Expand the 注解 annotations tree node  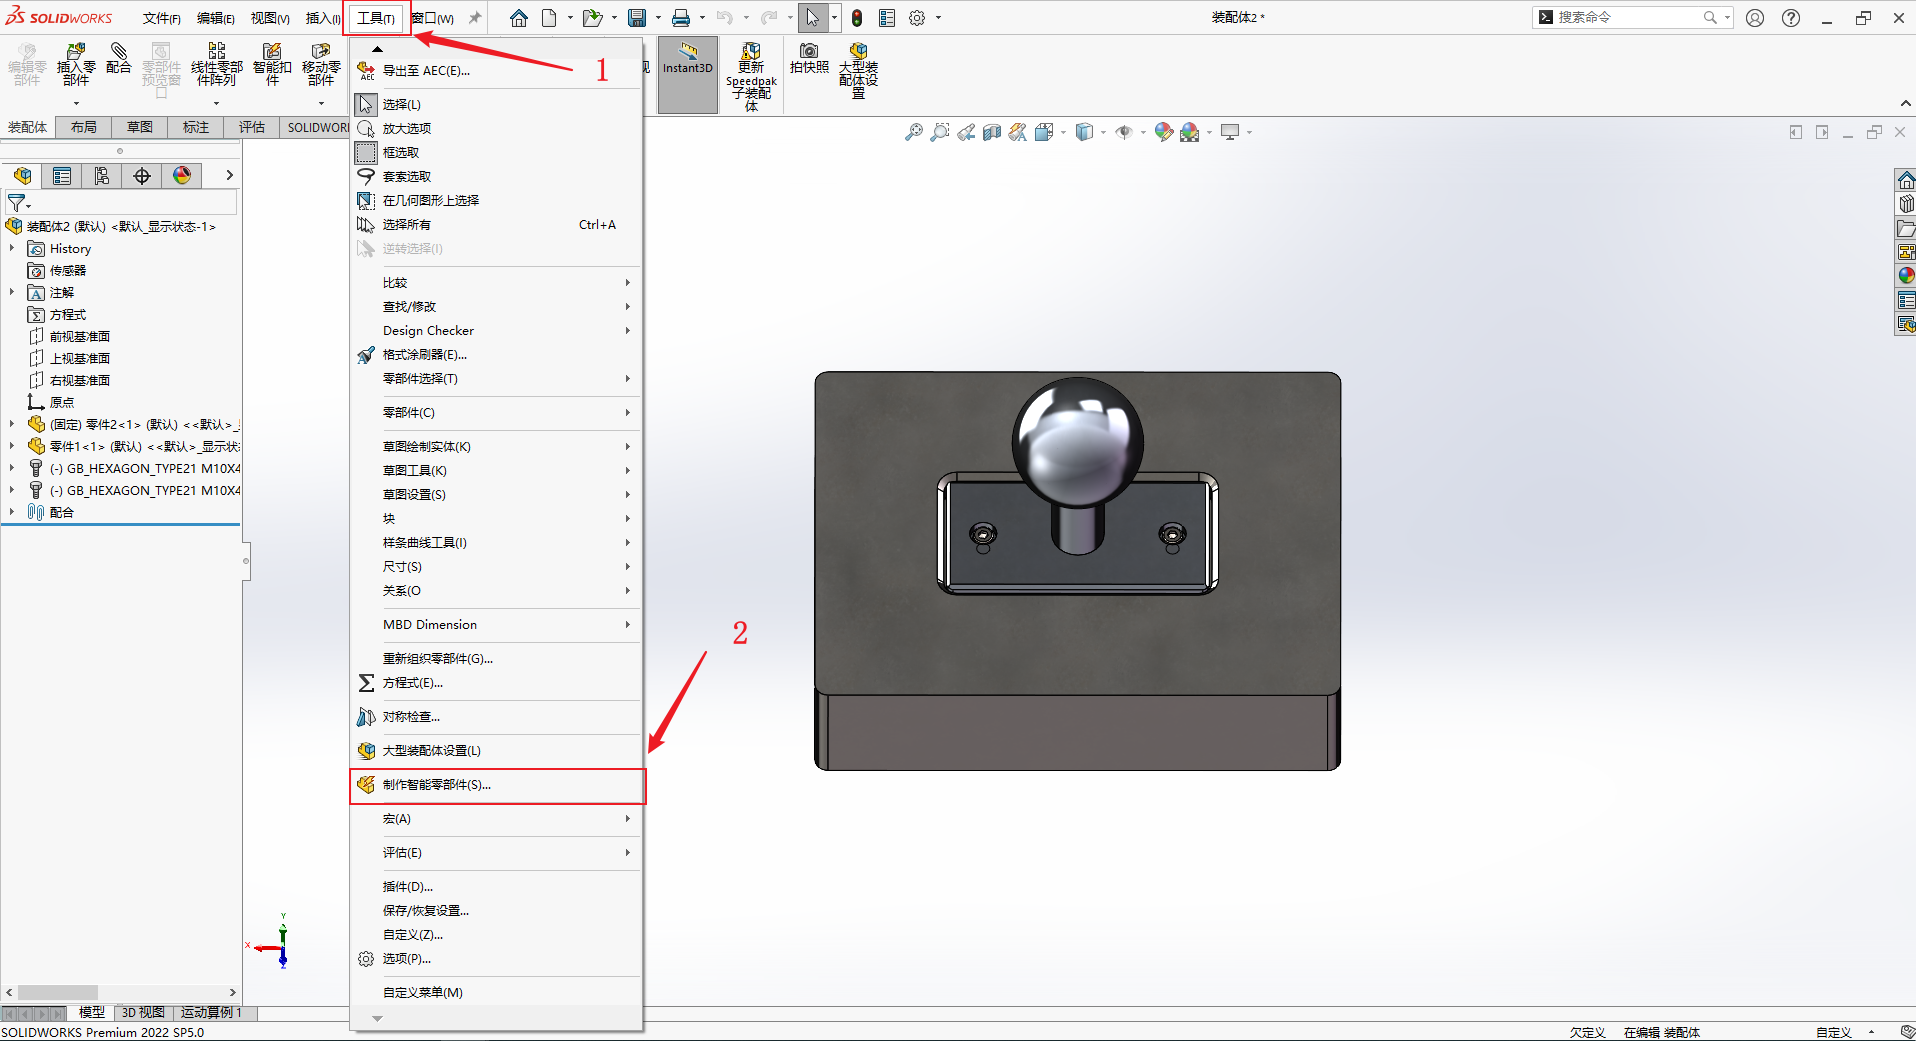12,292
